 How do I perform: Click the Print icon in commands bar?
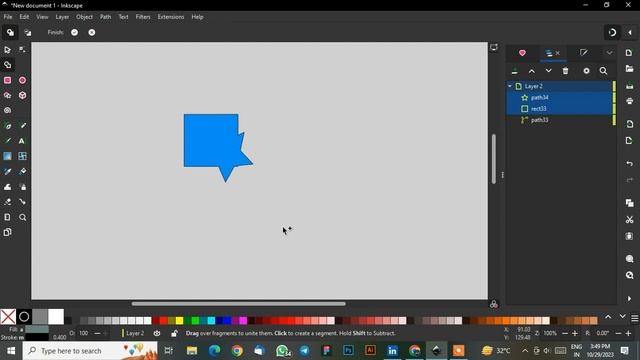click(629, 101)
